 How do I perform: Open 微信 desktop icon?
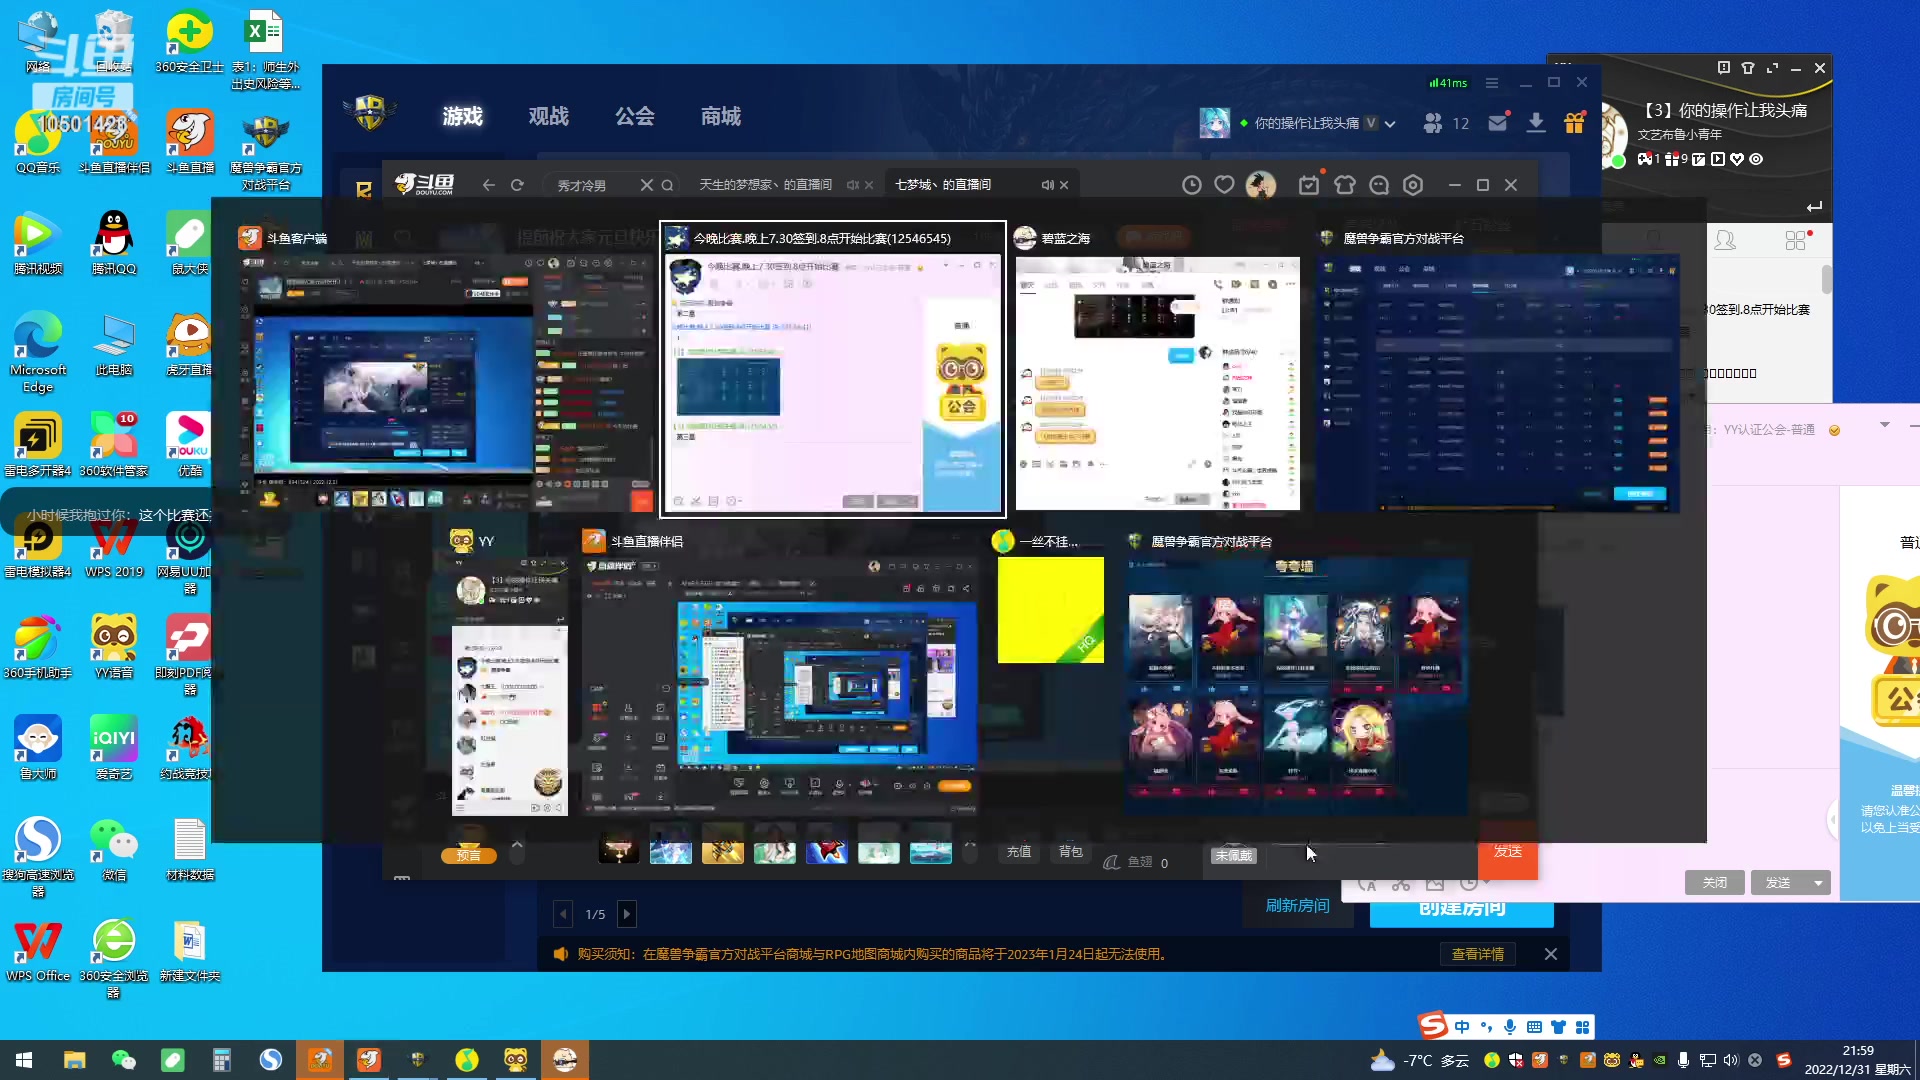coord(113,849)
